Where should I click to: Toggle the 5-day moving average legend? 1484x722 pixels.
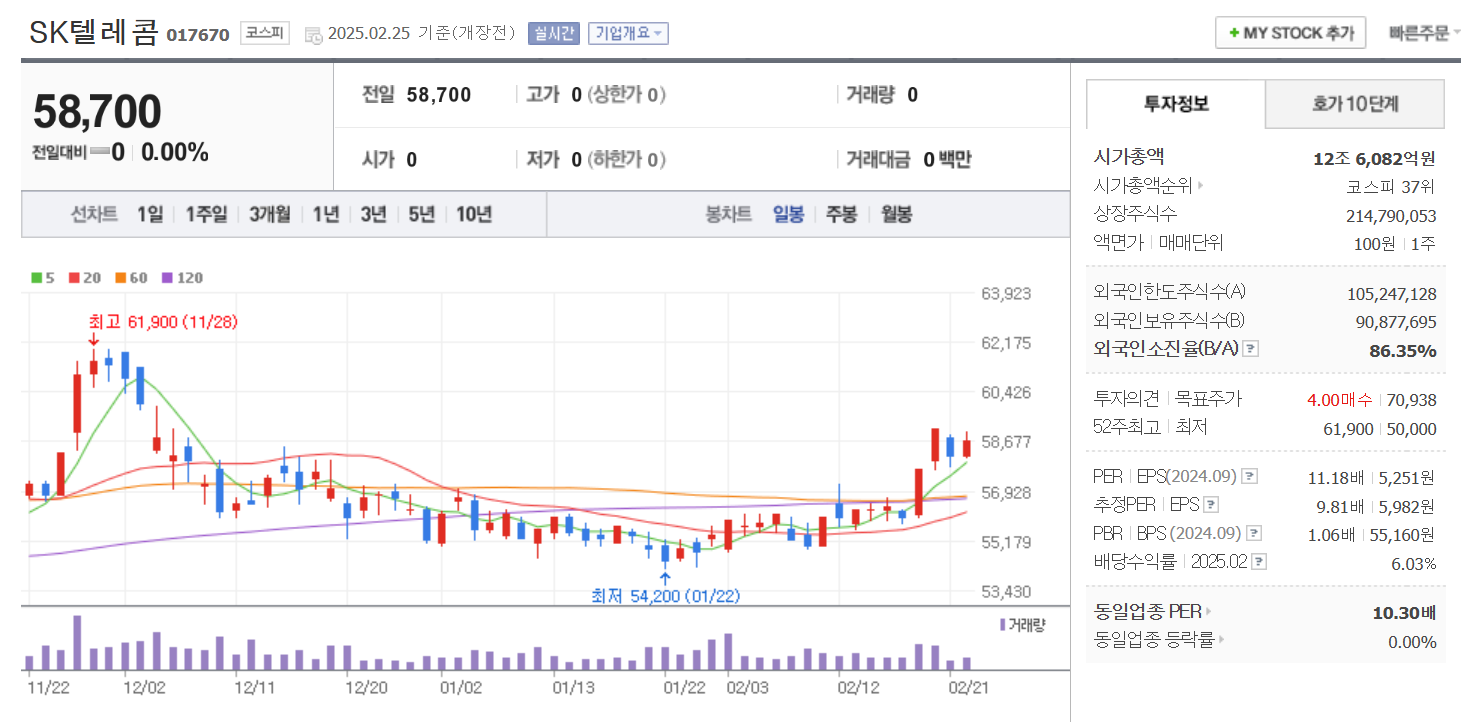coord(38,278)
